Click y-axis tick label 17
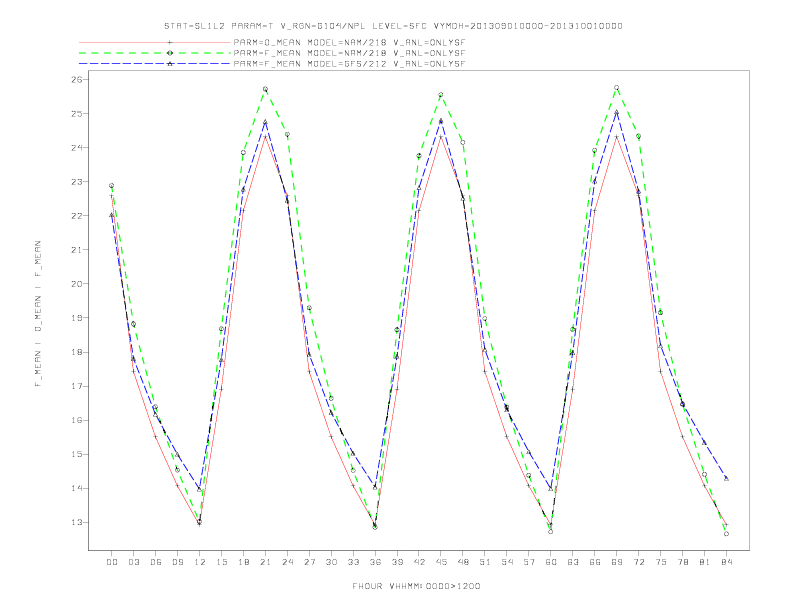Screen dimensions: 792x612 [77, 386]
